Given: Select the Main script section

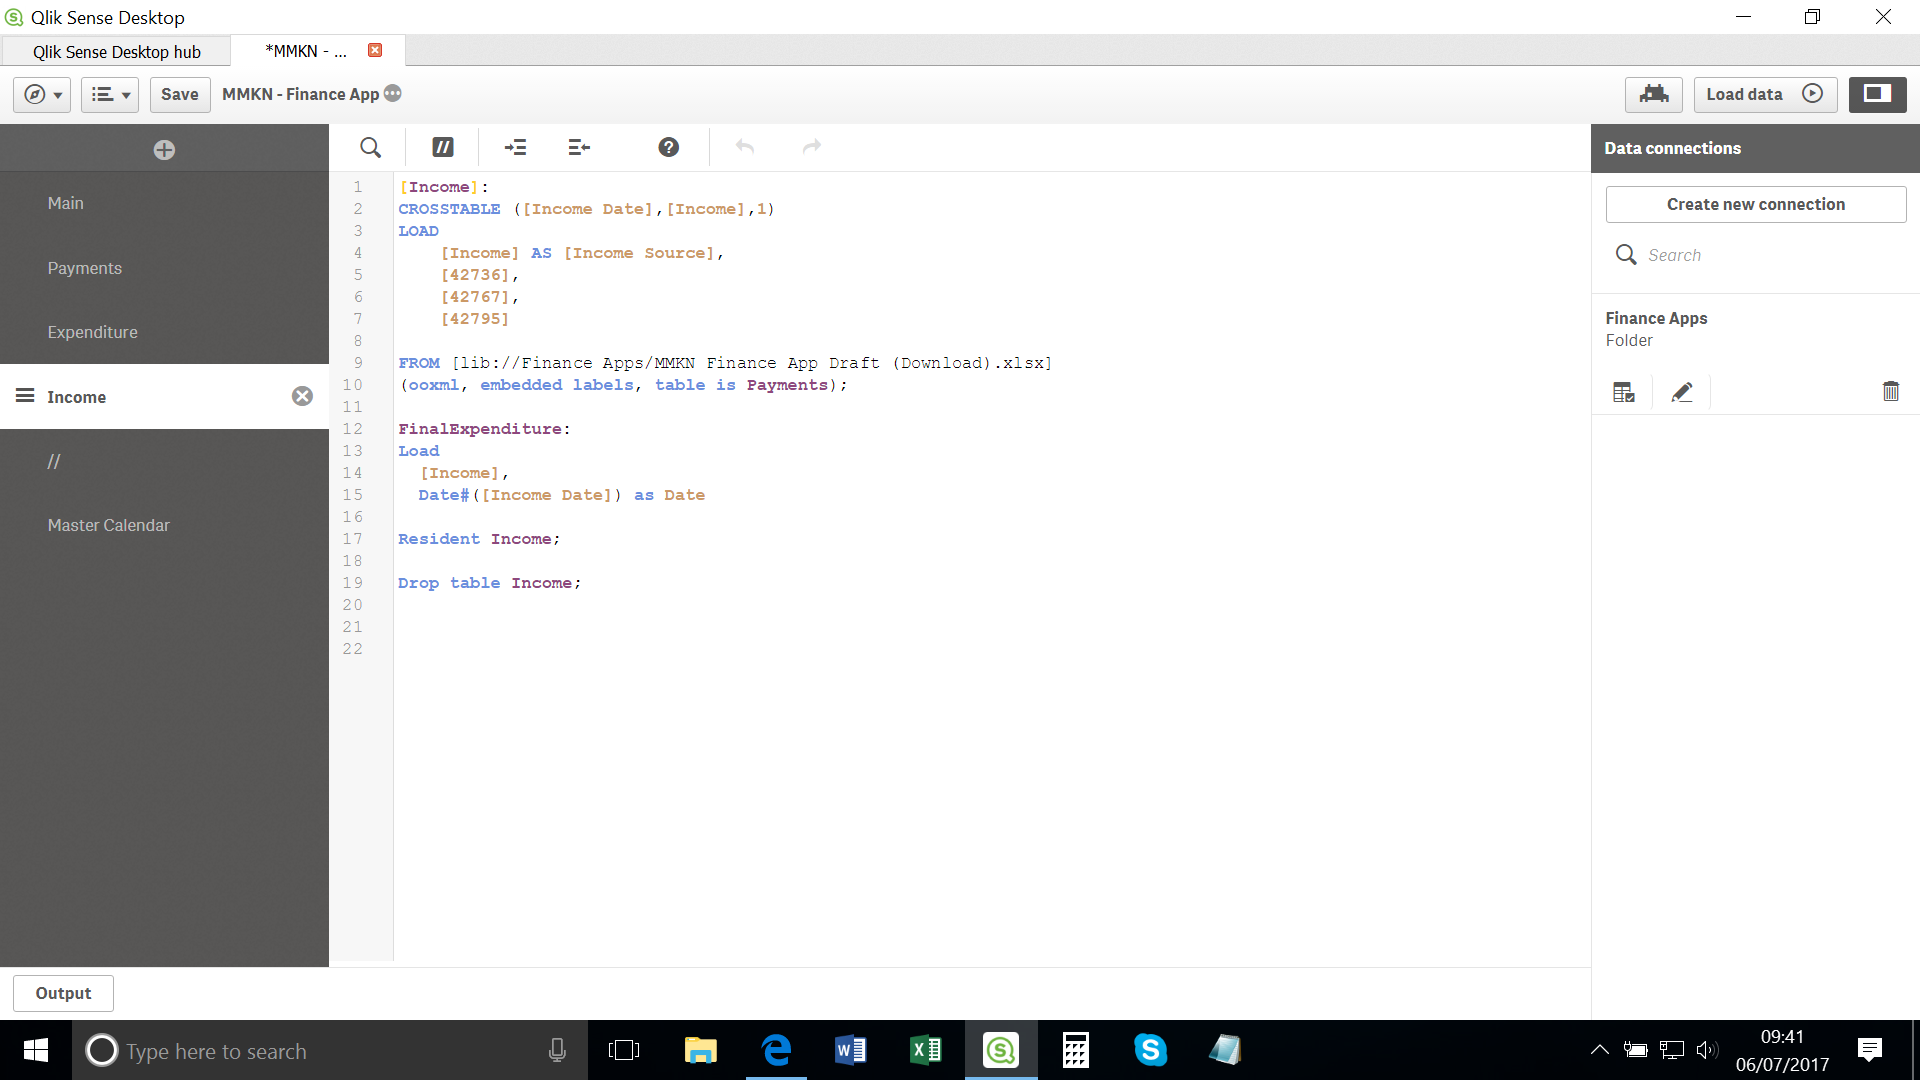Looking at the screenshot, I should [x=164, y=203].
